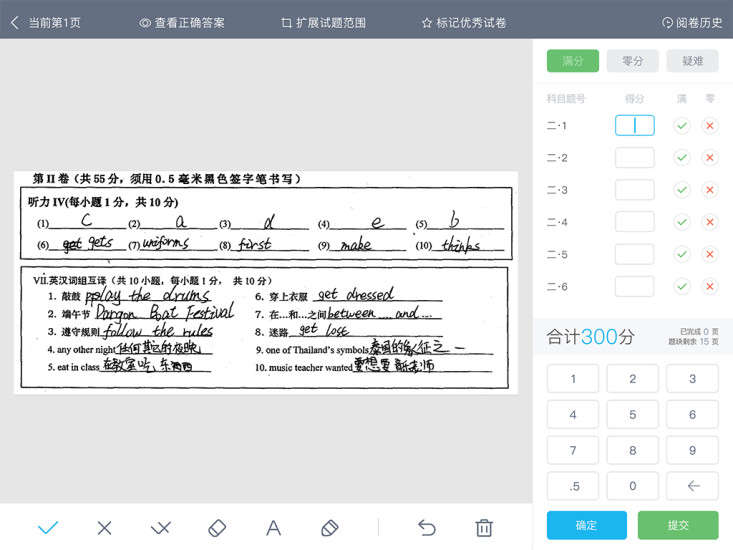Focus the score field for 二-4

coord(634,222)
